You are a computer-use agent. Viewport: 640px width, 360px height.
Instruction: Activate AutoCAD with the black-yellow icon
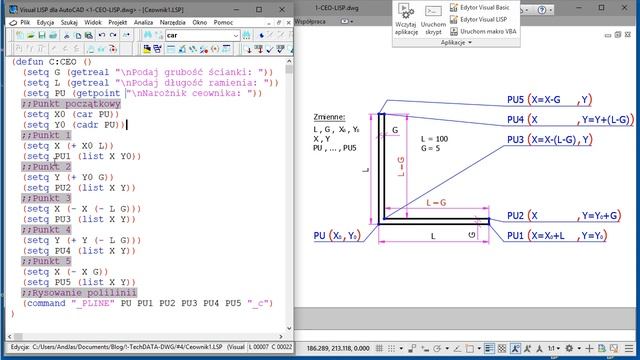pyautogui.click(x=147, y=49)
